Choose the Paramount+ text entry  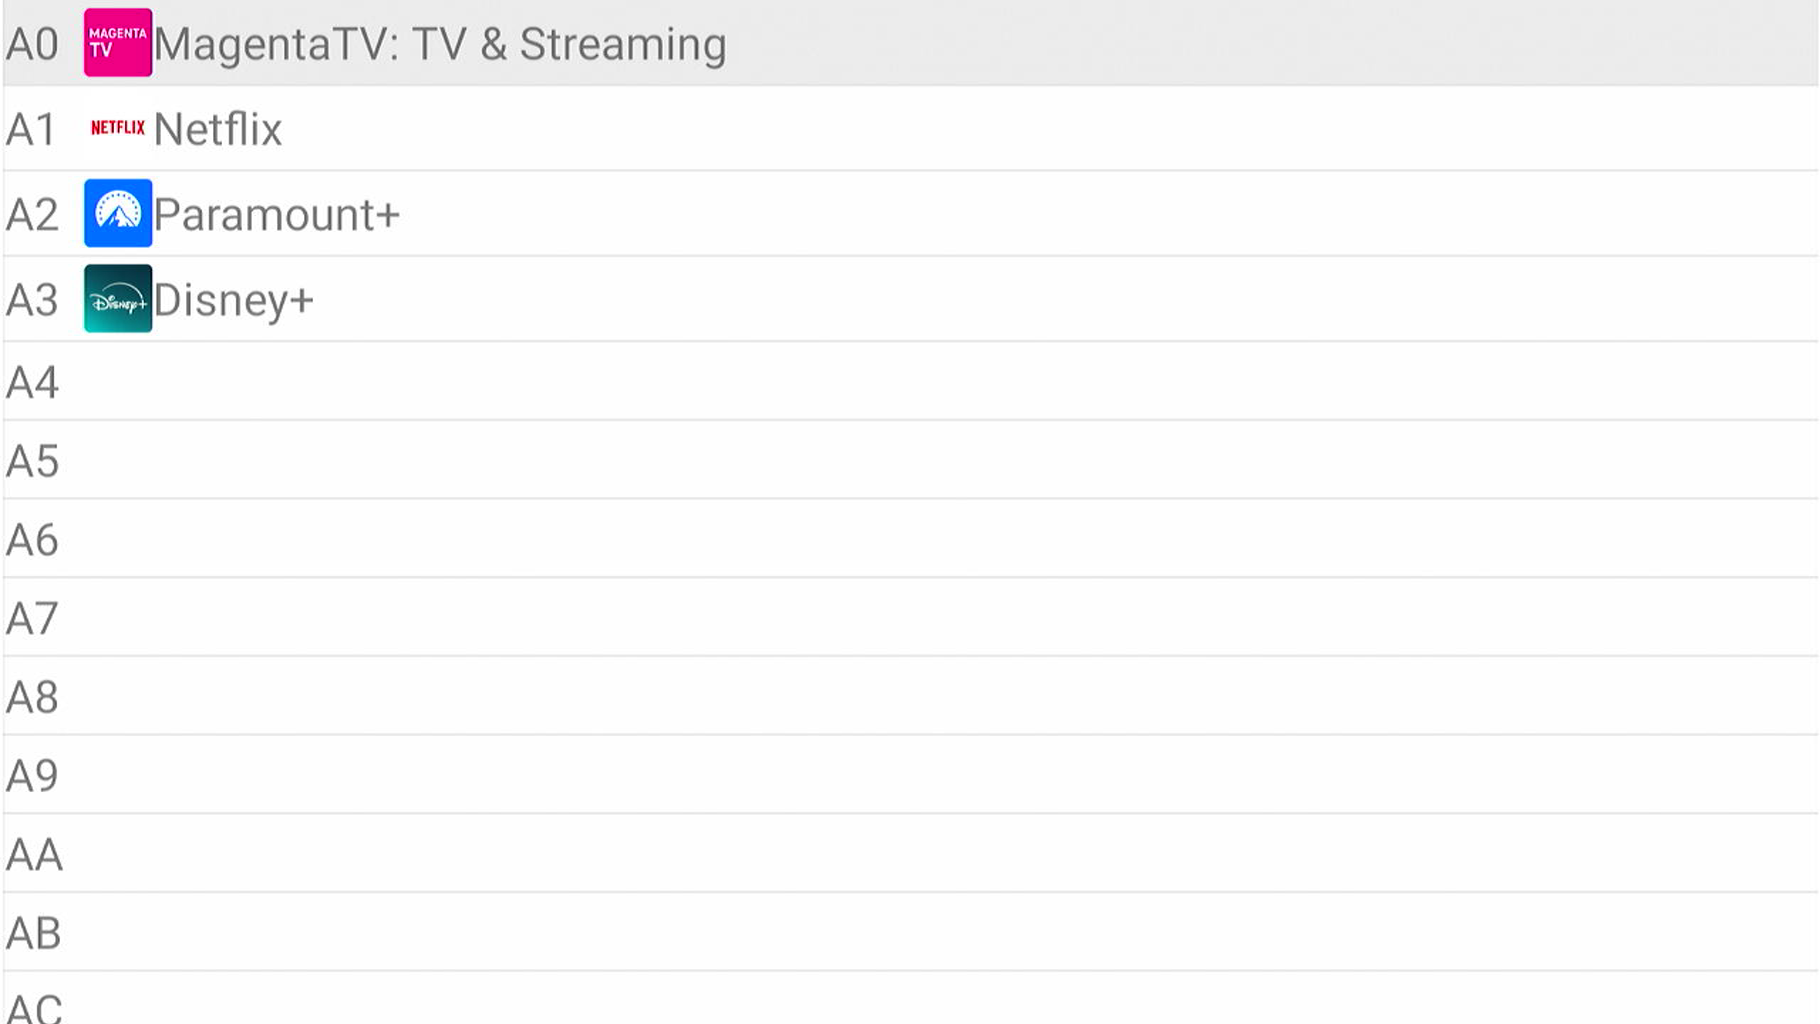click(277, 215)
